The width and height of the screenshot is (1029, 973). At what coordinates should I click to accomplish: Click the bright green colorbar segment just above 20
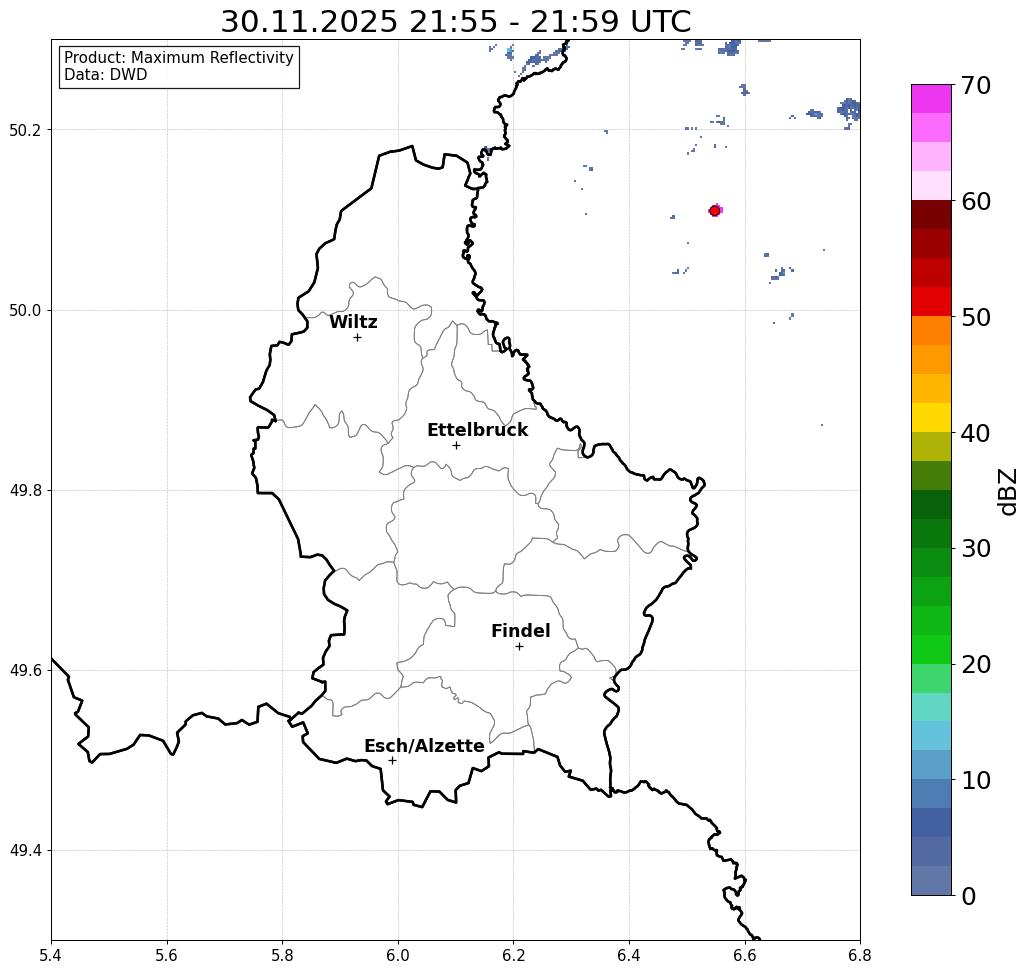(931, 650)
